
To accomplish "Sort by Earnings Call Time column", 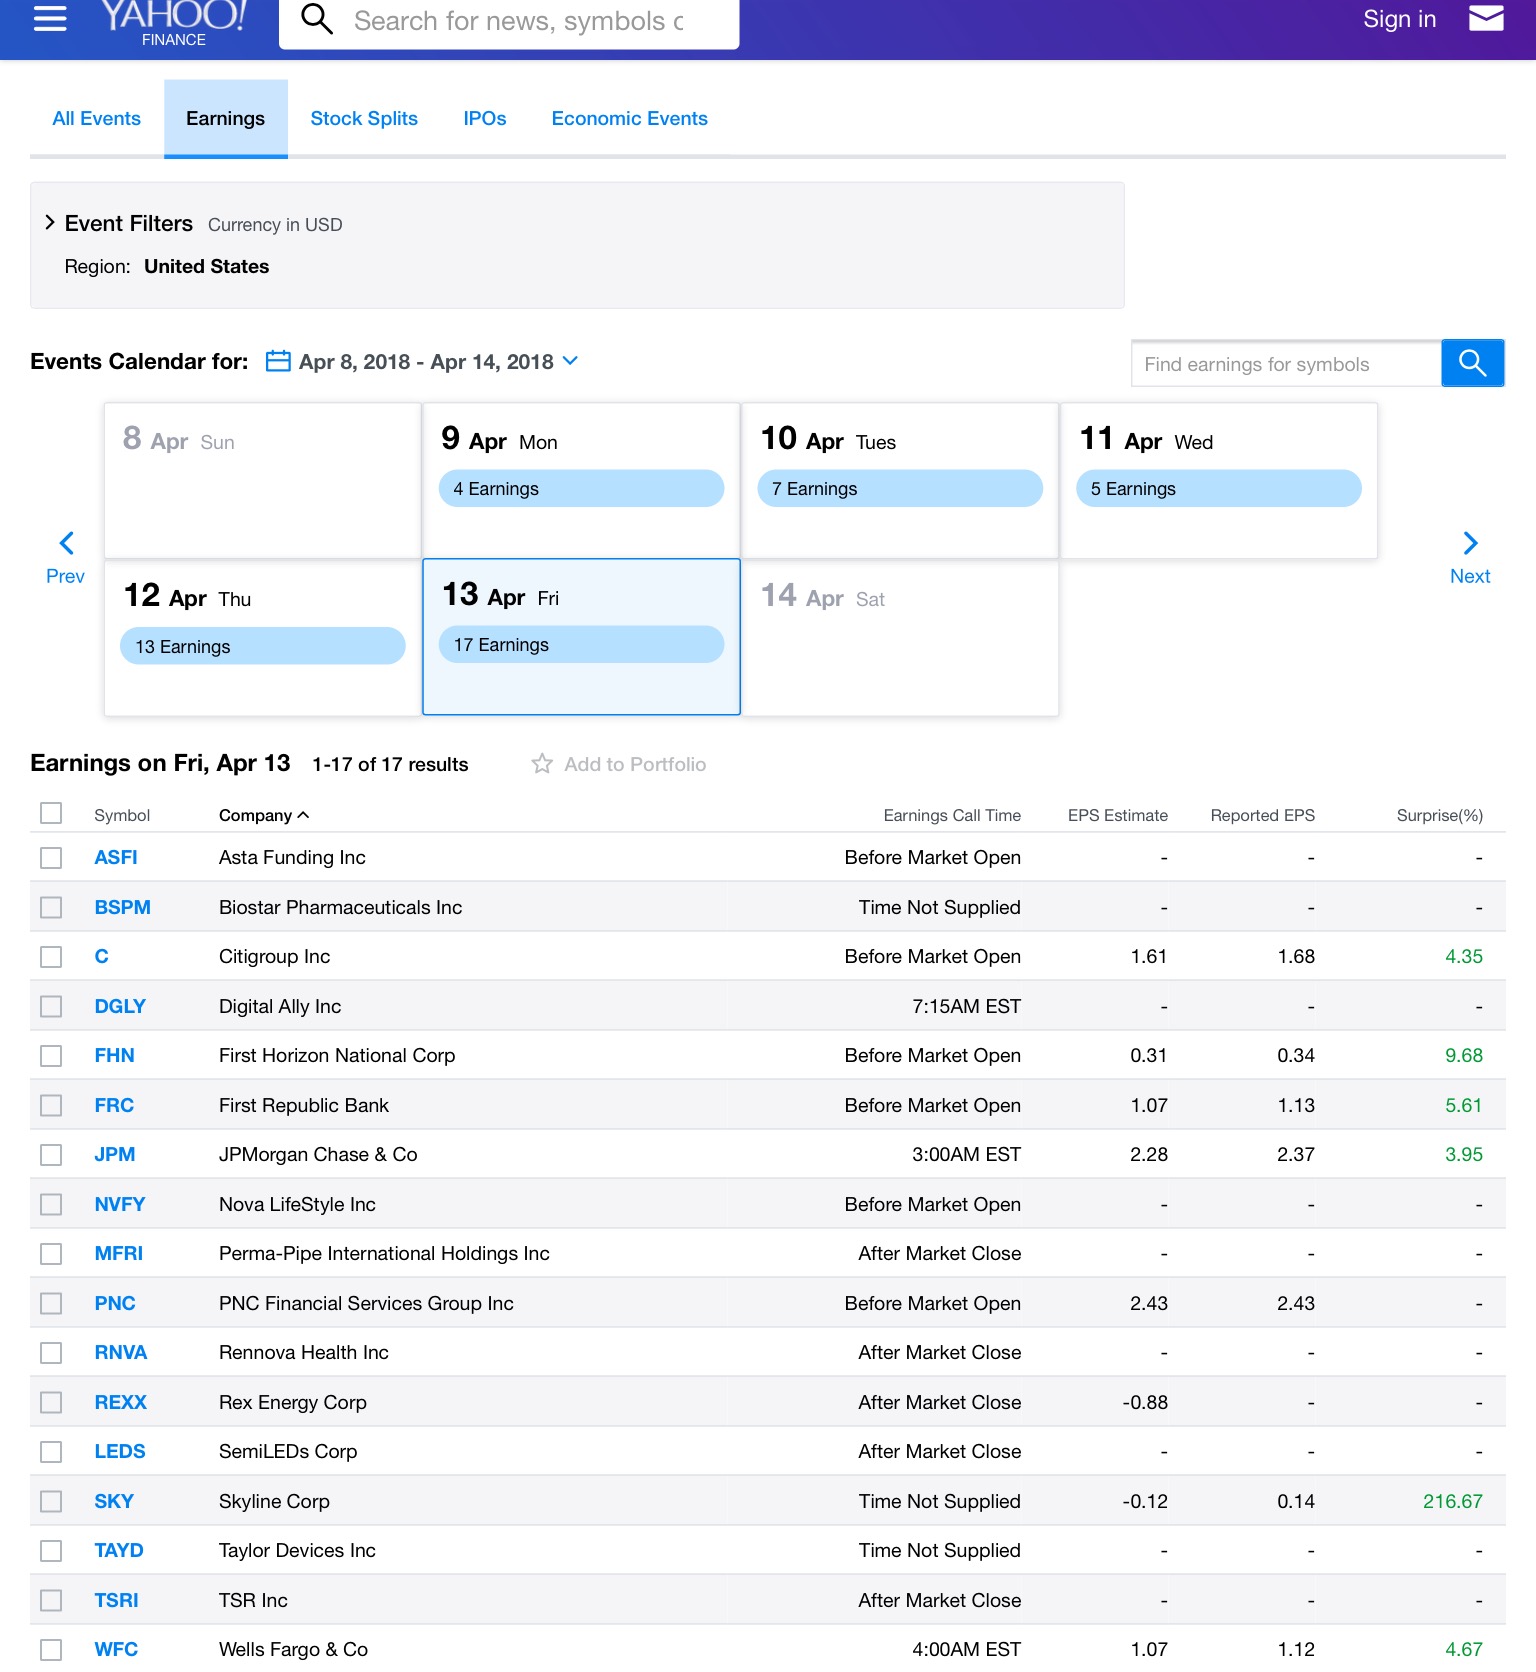I will pos(952,815).
